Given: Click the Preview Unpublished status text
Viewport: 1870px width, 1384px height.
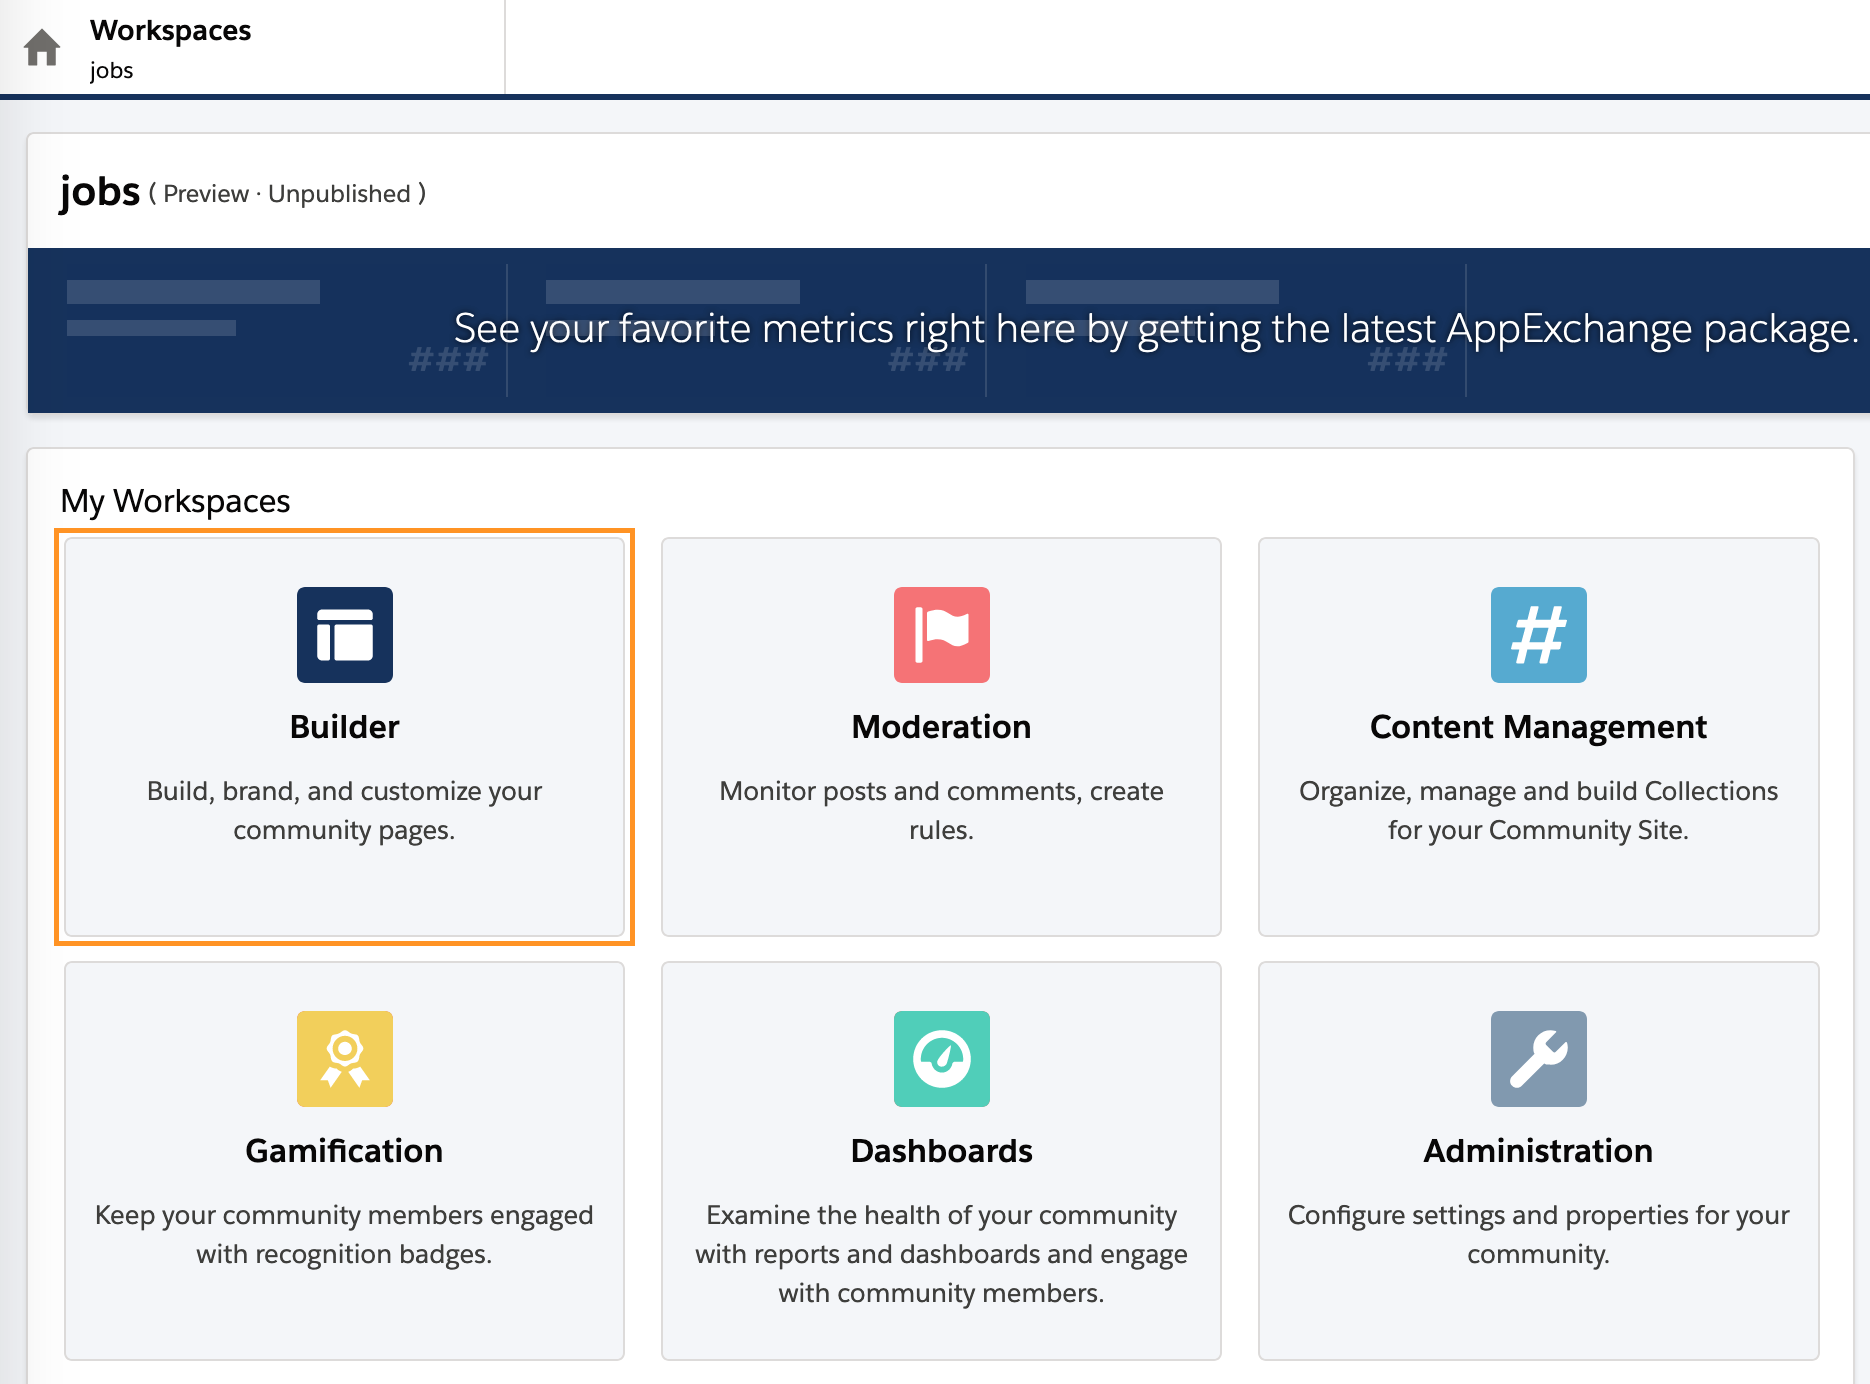Looking at the screenshot, I should 287,194.
